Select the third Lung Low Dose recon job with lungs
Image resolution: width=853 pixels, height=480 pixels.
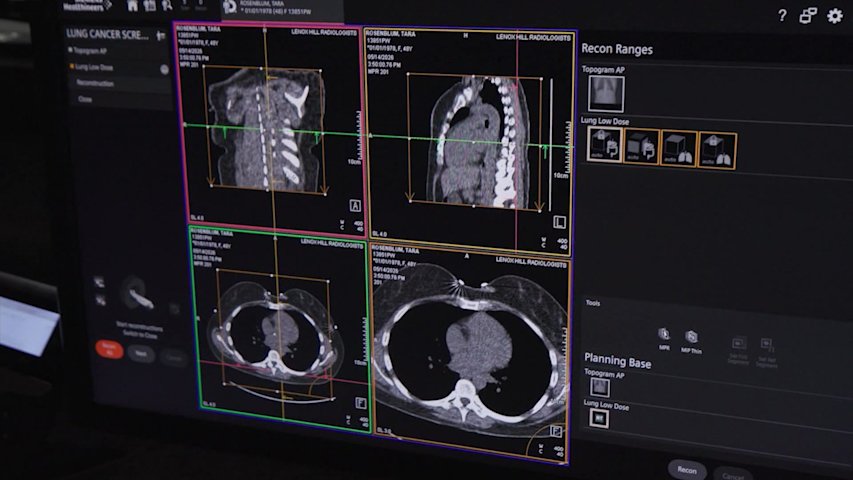point(678,149)
